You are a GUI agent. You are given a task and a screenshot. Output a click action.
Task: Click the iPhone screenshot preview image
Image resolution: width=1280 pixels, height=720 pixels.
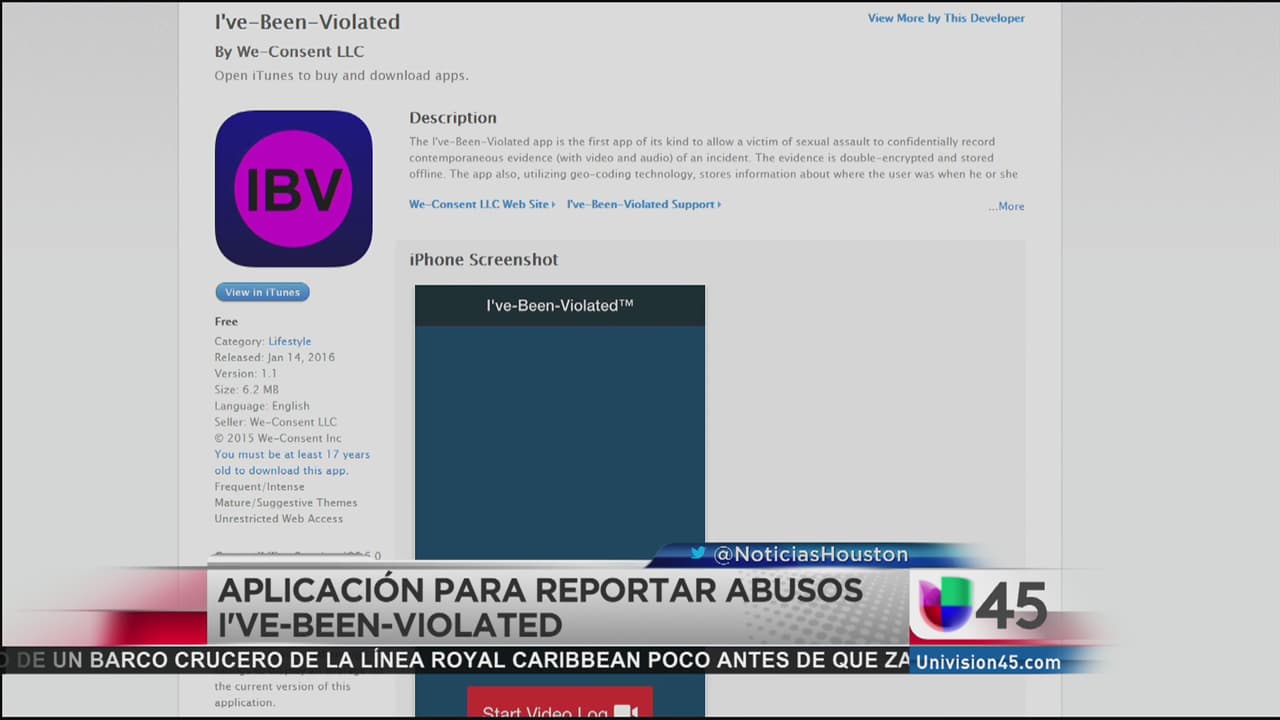(x=559, y=440)
